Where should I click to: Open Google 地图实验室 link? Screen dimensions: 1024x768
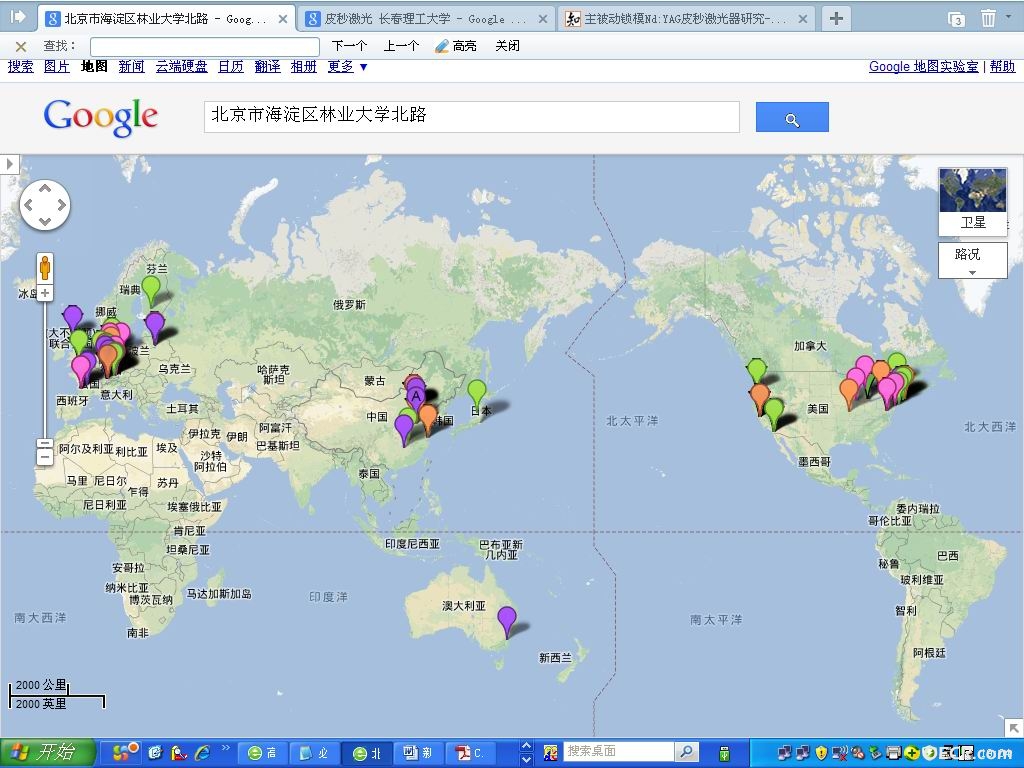[923, 67]
